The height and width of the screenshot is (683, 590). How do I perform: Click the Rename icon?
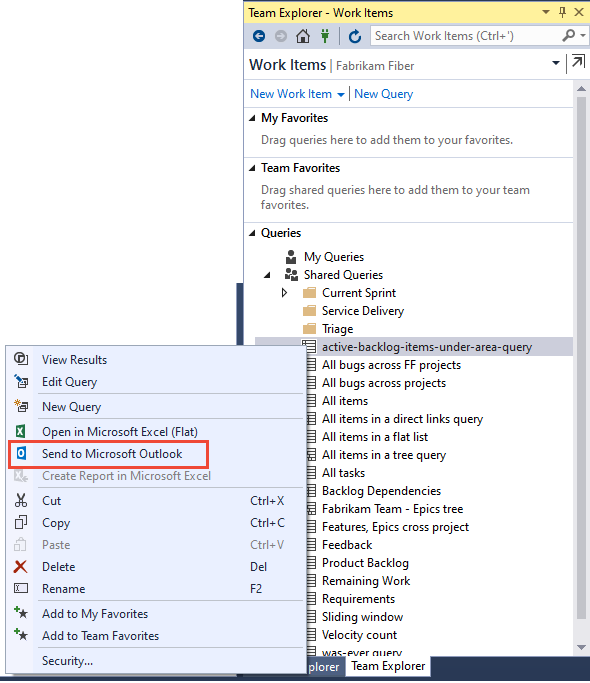click(x=21, y=588)
